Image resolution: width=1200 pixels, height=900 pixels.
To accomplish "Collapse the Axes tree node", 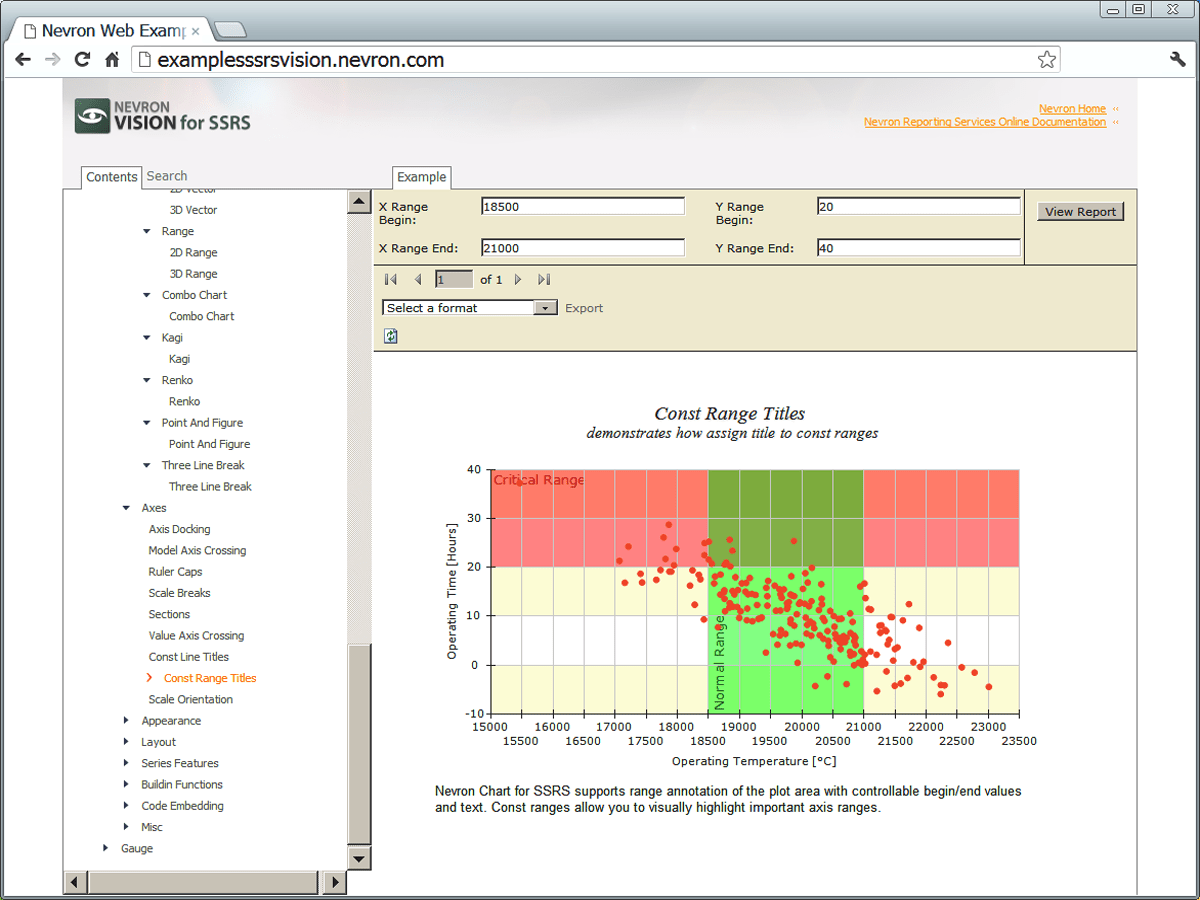I will pyautogui.click(x=126, y=507).
